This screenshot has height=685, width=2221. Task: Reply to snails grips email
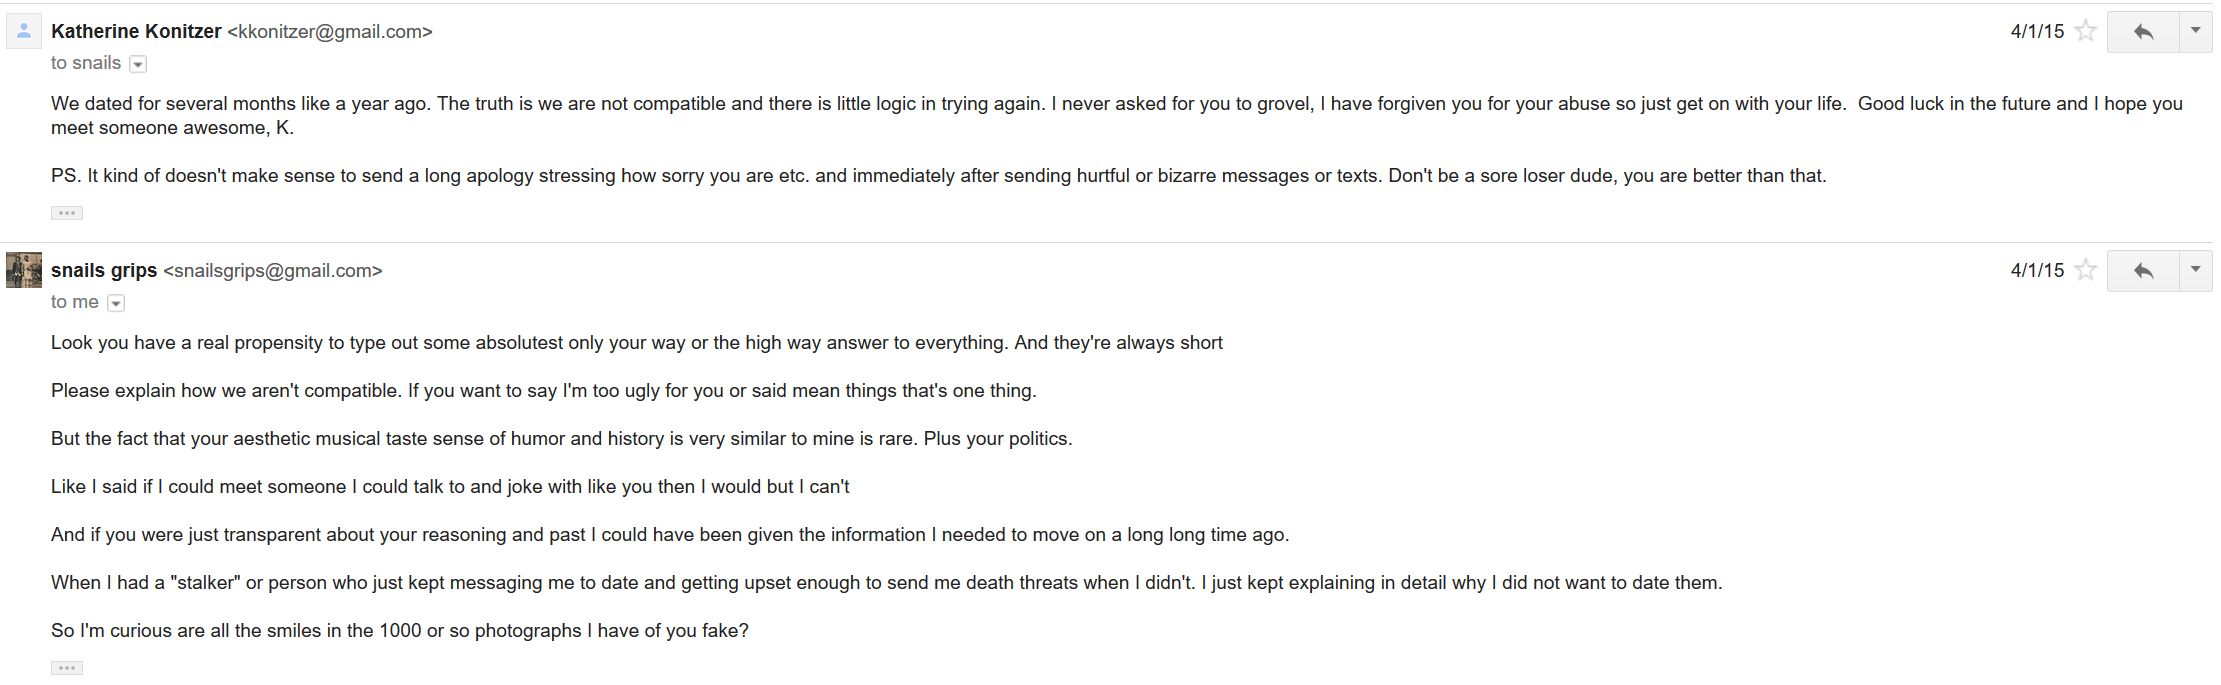(x=2143, y=271)
